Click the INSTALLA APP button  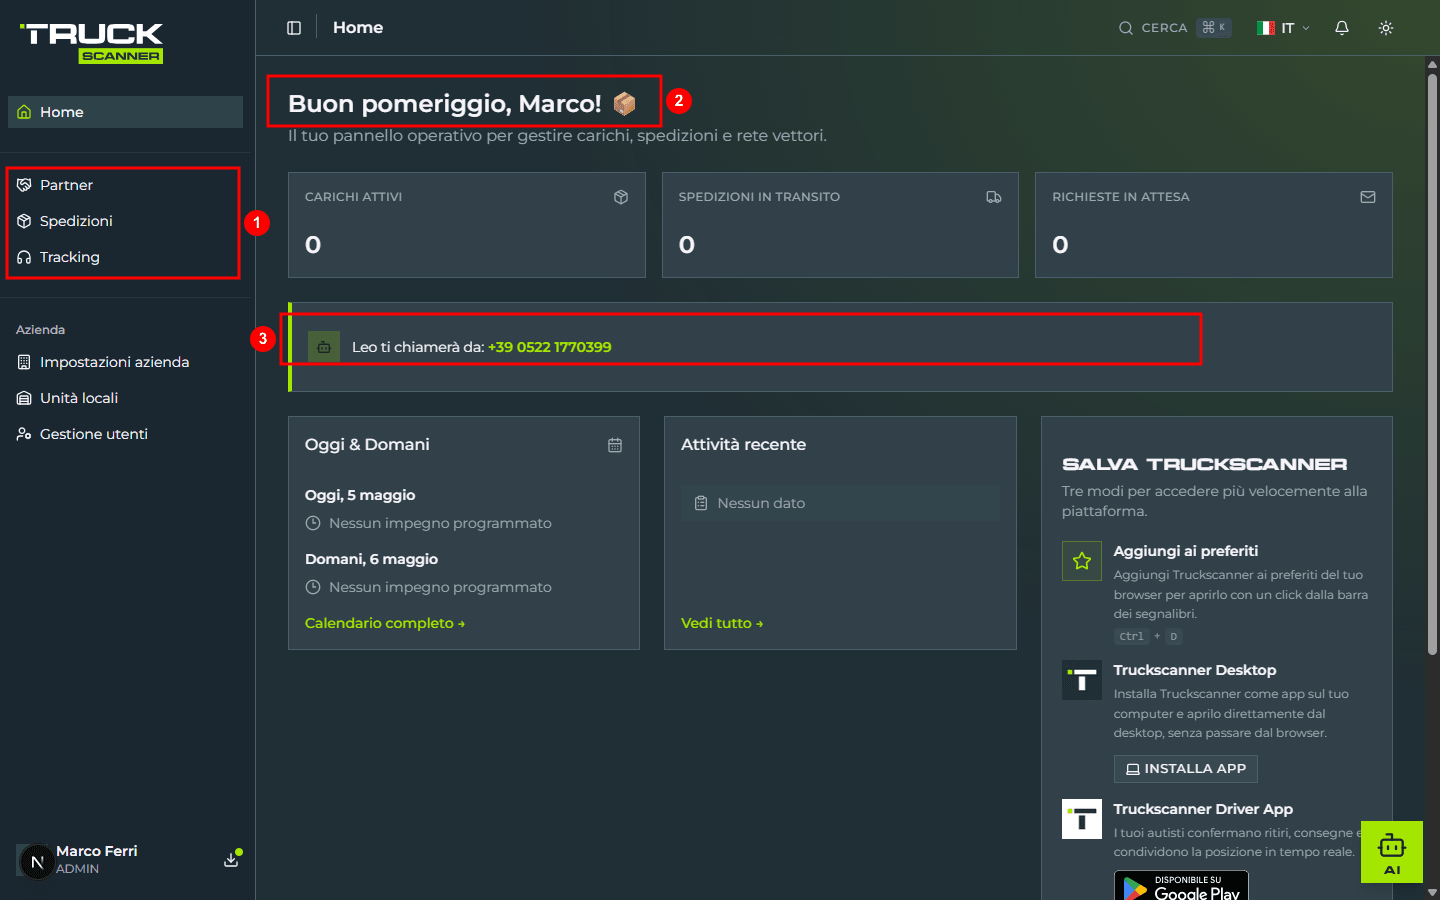tap(1186, 769)
